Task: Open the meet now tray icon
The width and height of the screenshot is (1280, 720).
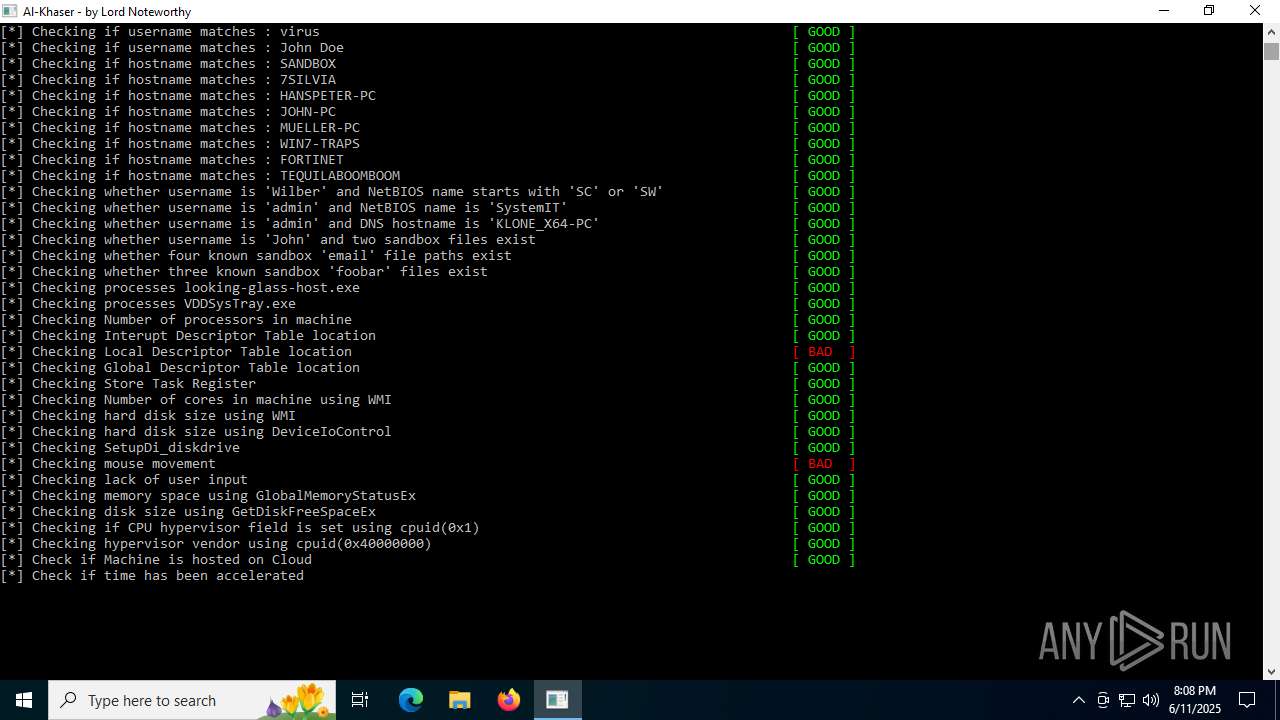Action: point(1103,700)
